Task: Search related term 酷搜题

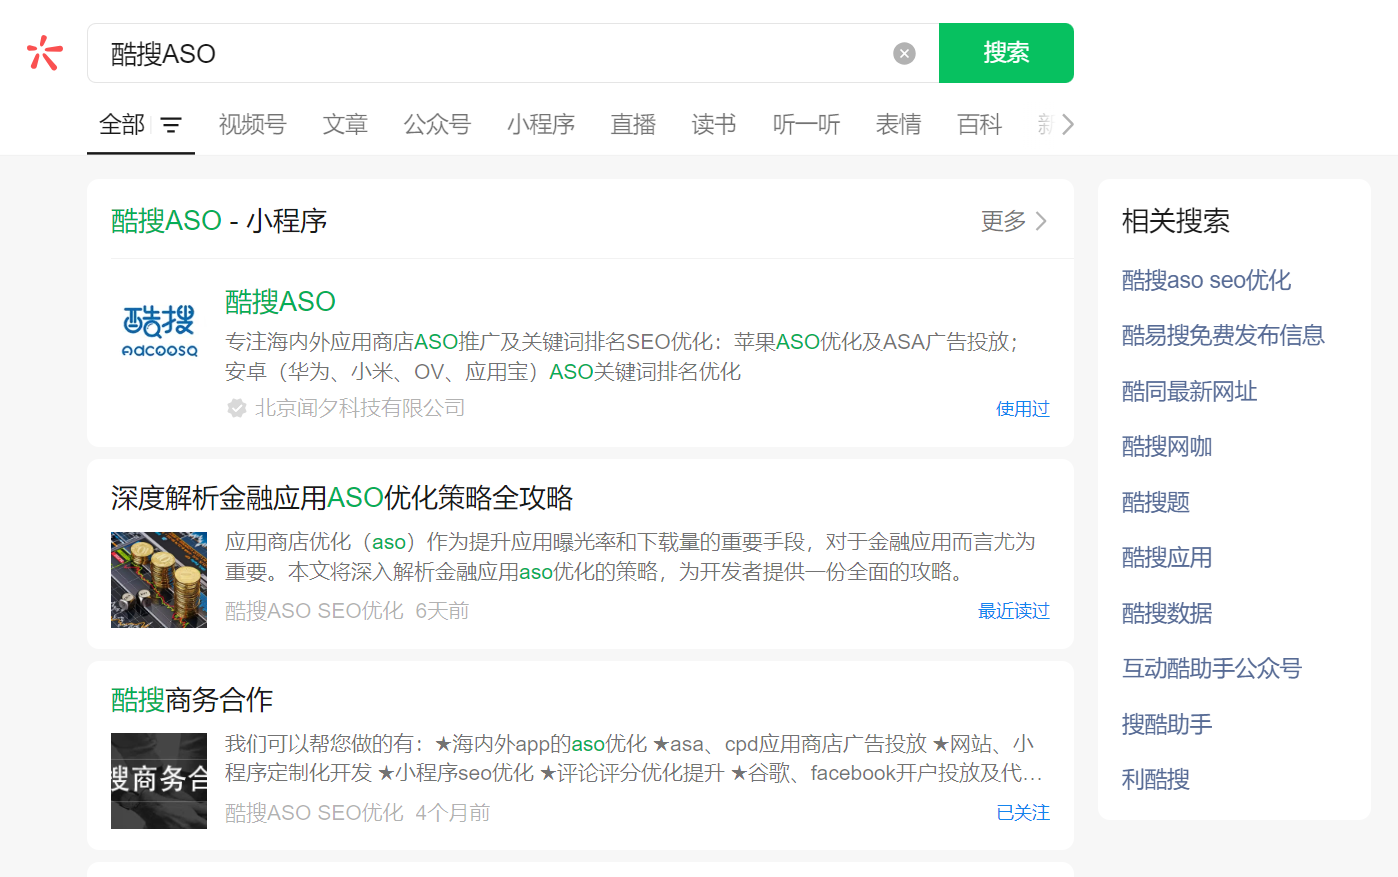Action: click(x=1156, y=502)
